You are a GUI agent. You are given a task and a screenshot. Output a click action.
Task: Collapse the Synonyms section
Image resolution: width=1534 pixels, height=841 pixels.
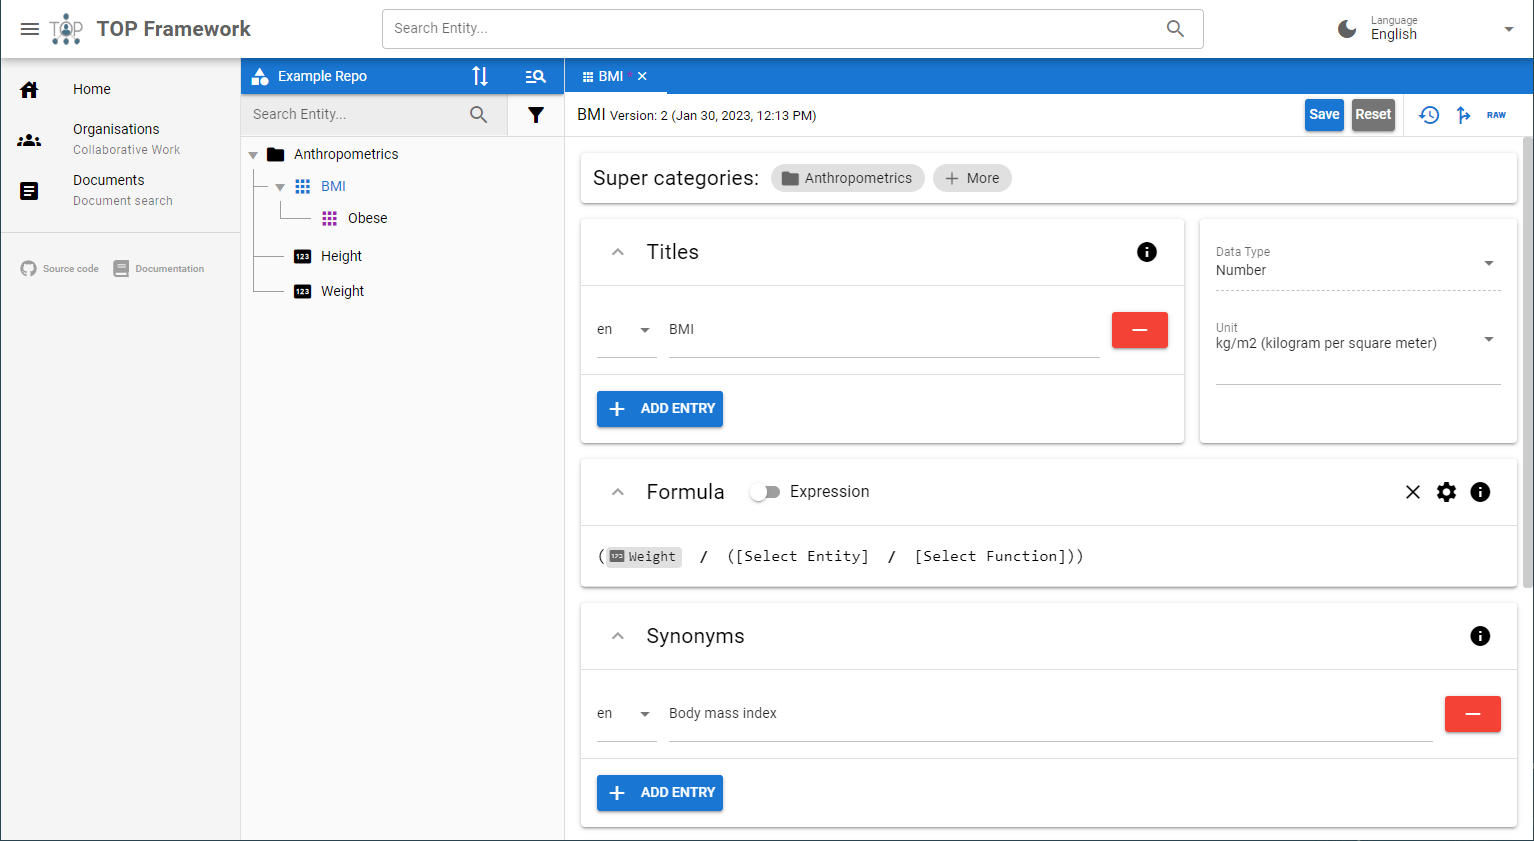(x=618, y=636)
